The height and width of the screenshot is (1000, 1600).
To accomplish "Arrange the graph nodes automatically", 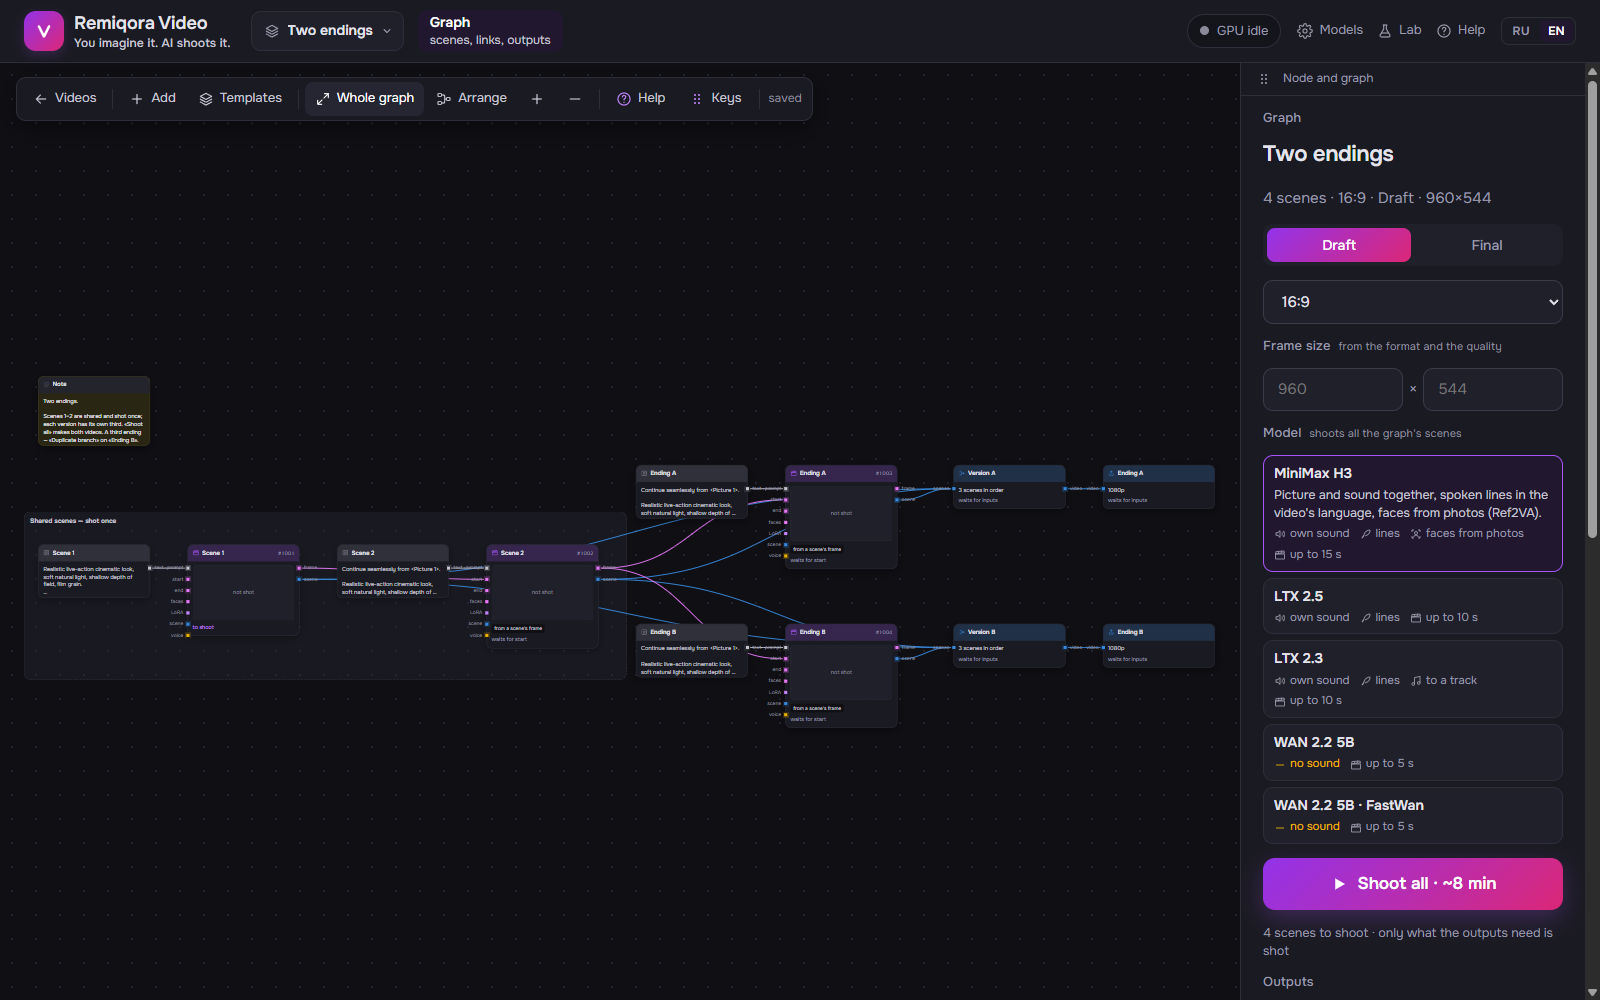I will 472,99.
